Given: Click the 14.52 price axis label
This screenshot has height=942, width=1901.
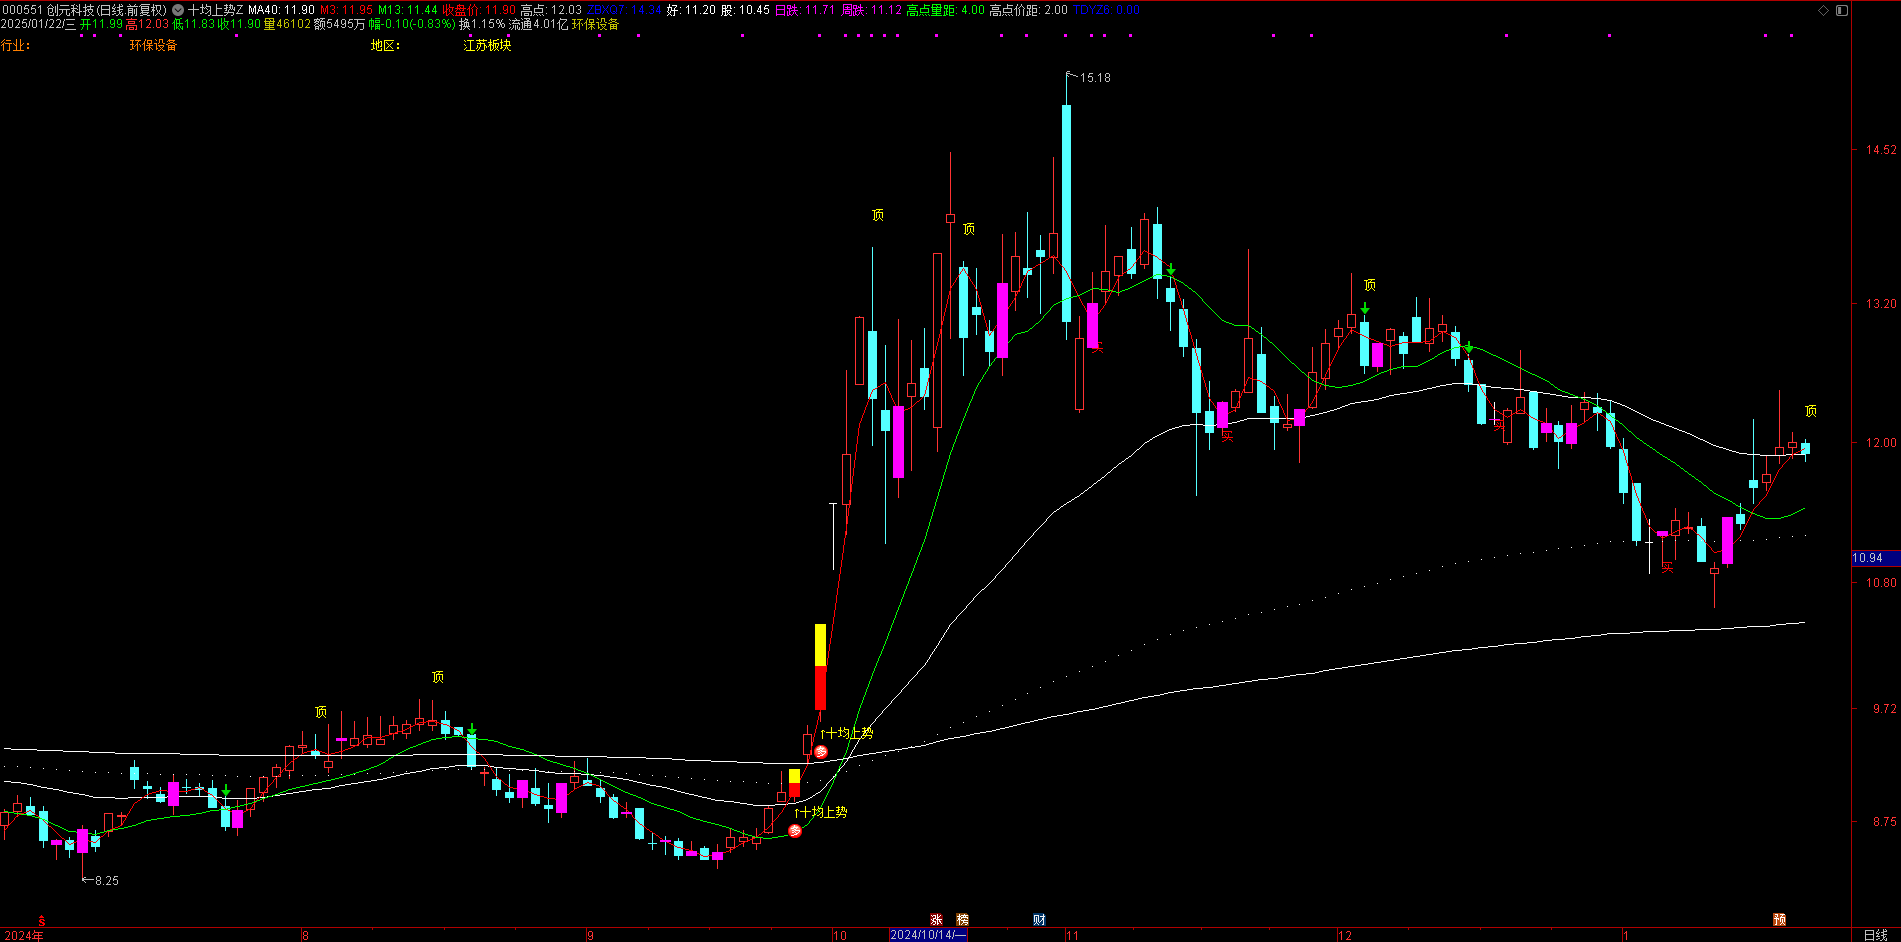Looking at the screenshot, I should coord(1881,150).
